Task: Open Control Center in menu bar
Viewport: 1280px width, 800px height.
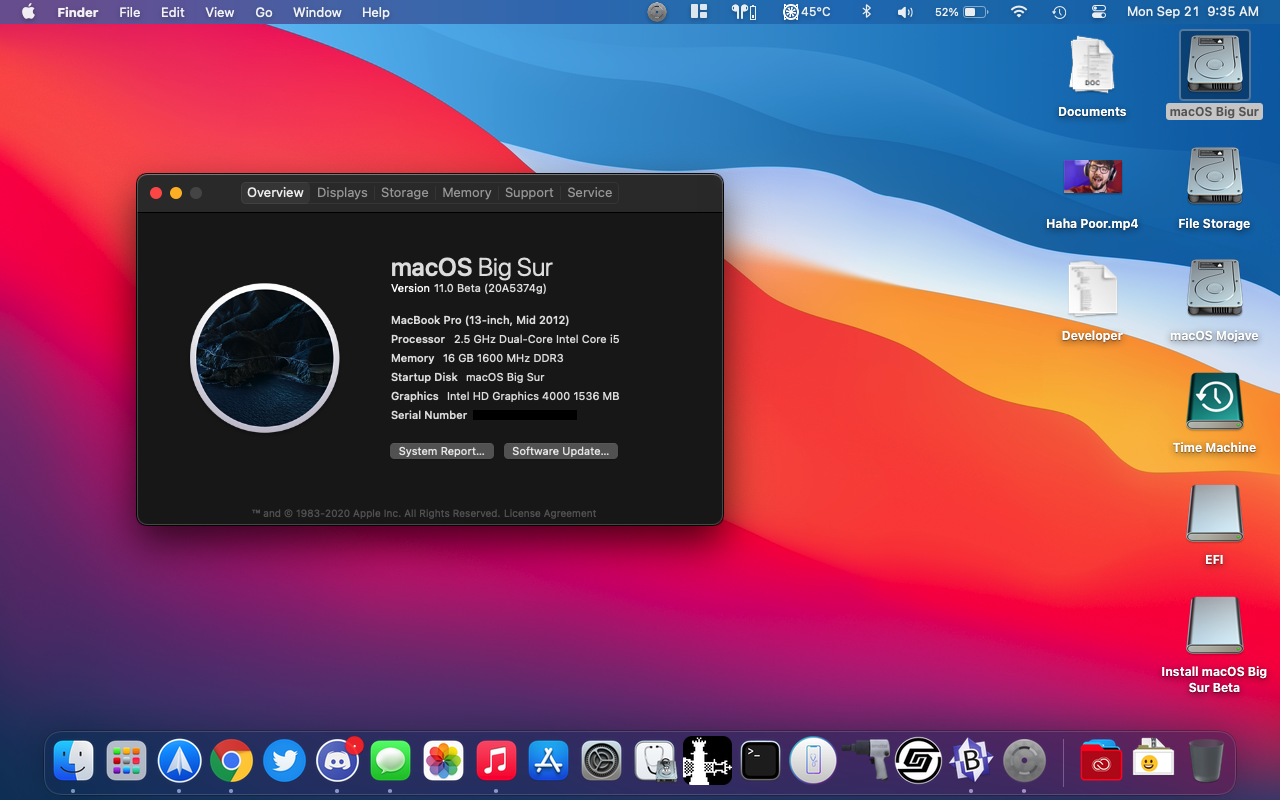Action: tap(1099, 12)
